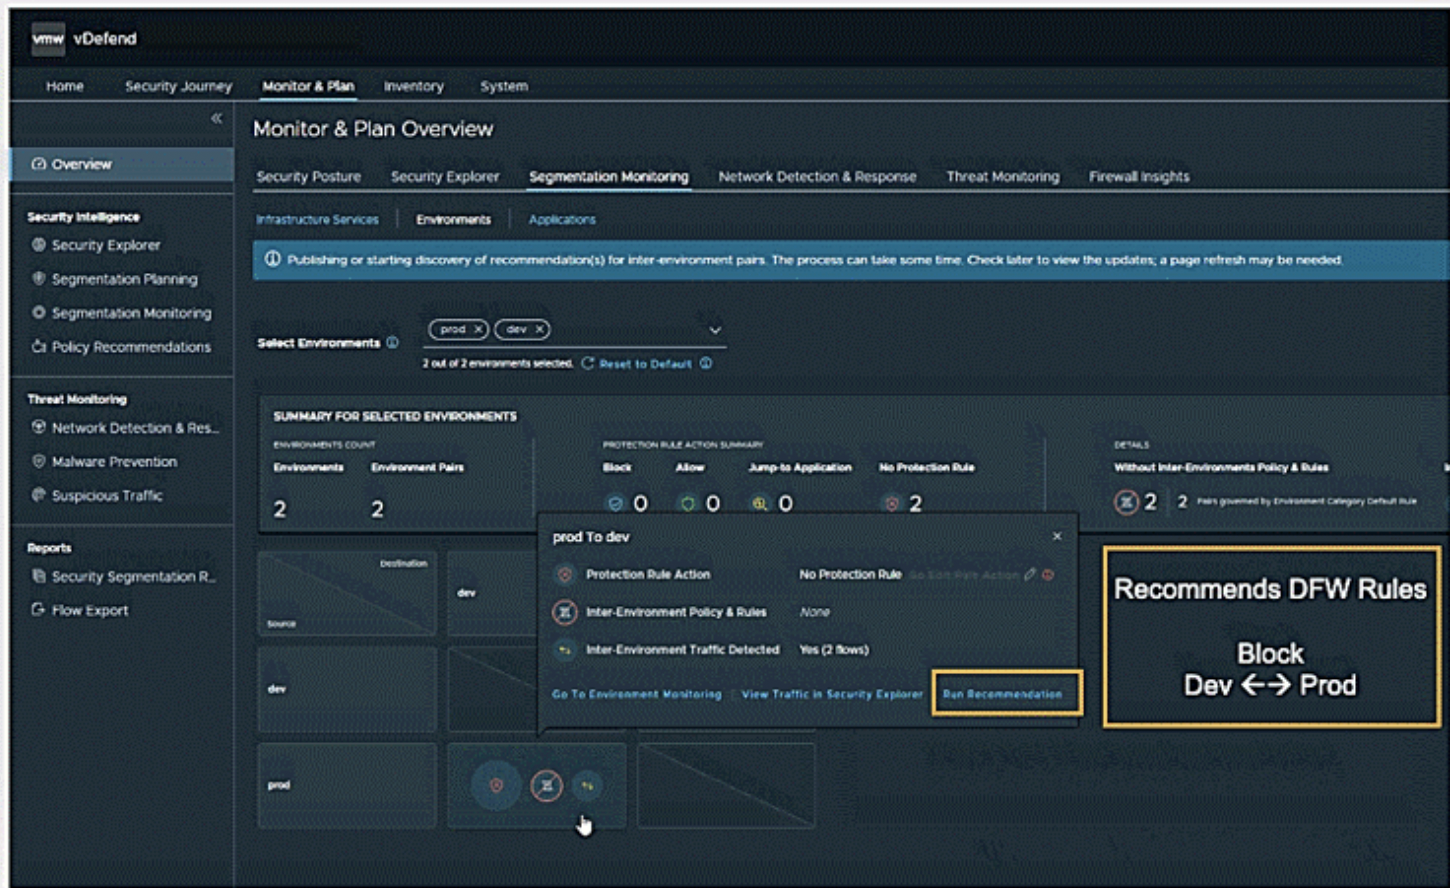Select Malware Prevention in sidebar
Viewport: 1450px width, 888px height.
[x=114, y=462]
